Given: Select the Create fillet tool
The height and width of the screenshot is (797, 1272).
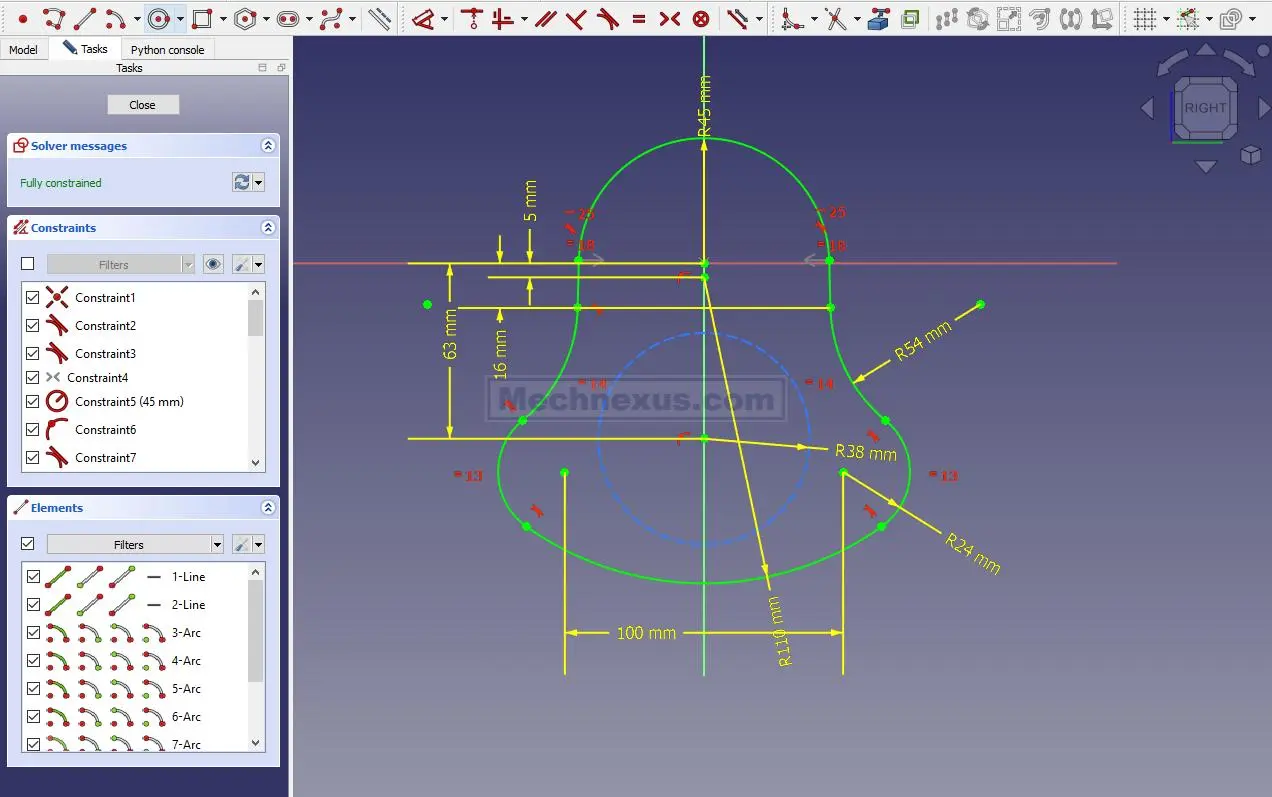Looking at the screenshot, I should pos(791,18).
